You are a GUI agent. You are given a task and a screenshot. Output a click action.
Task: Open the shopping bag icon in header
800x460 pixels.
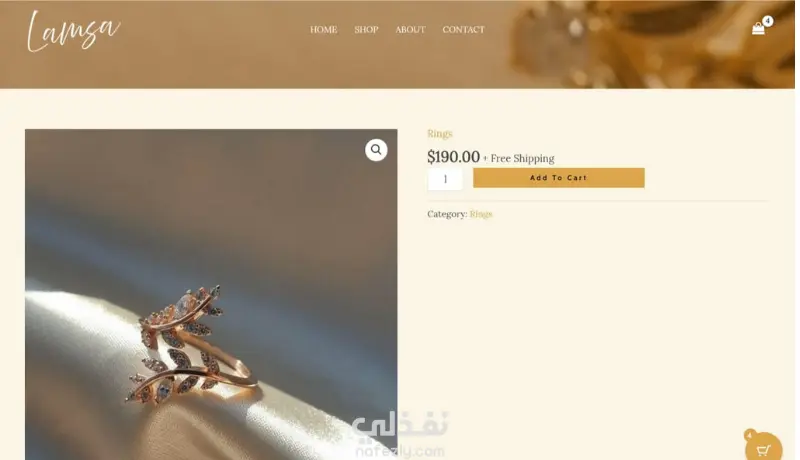[x=758, y=29]
